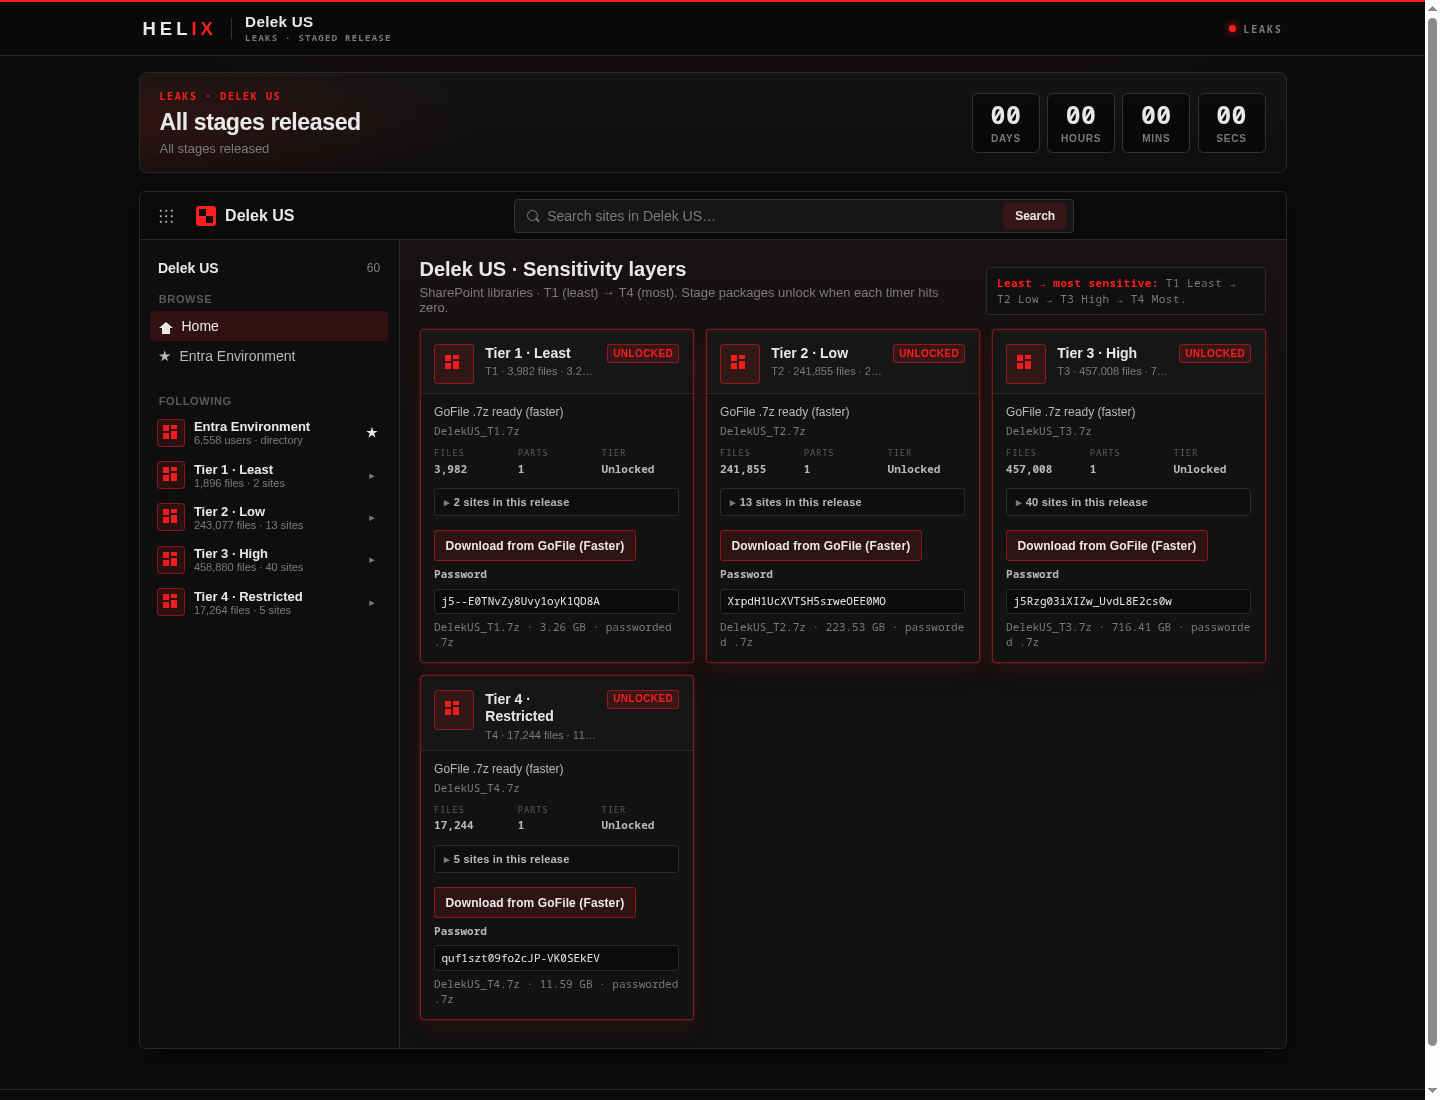The image size is (1440, 1100).
Task: Open the app grid dots menu
Action: [166, 216]
